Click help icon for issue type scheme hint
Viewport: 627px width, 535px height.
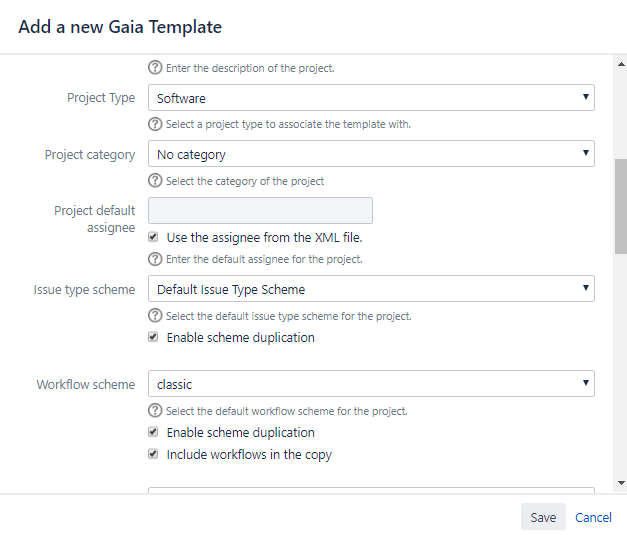pos(155,316)
